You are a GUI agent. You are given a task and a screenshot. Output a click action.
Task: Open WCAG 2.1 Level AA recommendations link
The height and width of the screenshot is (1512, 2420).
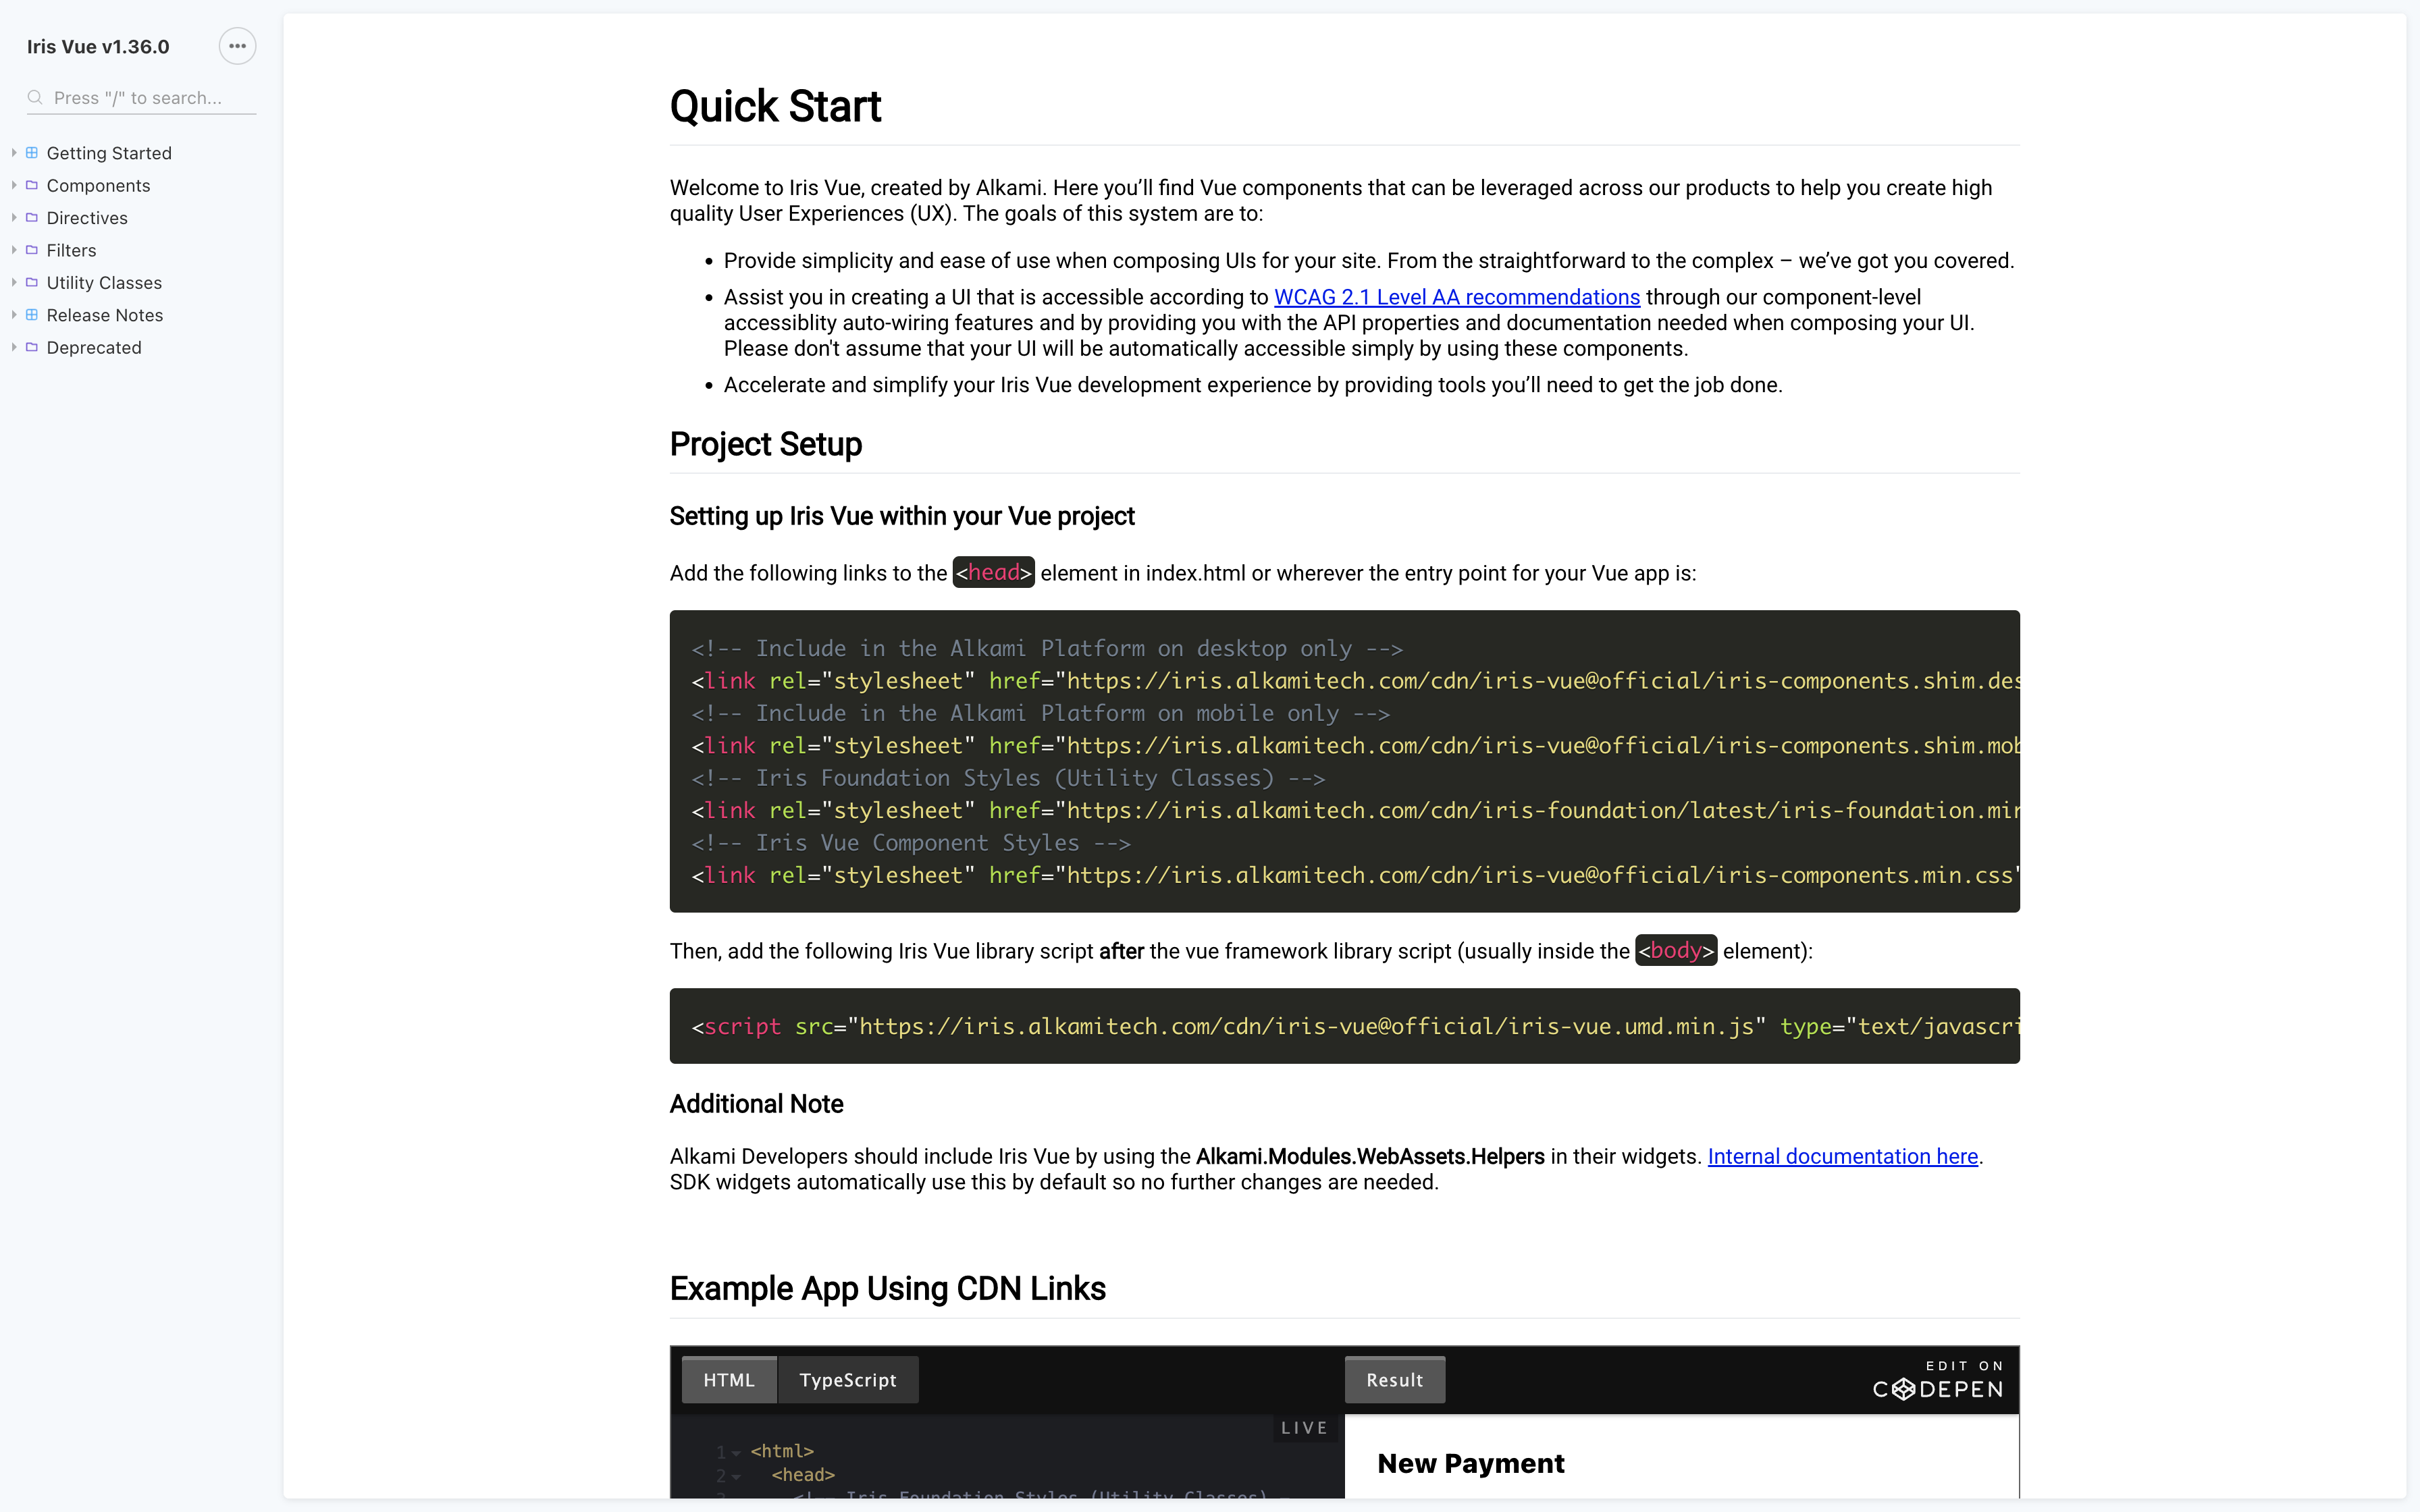pos(1457,297)
